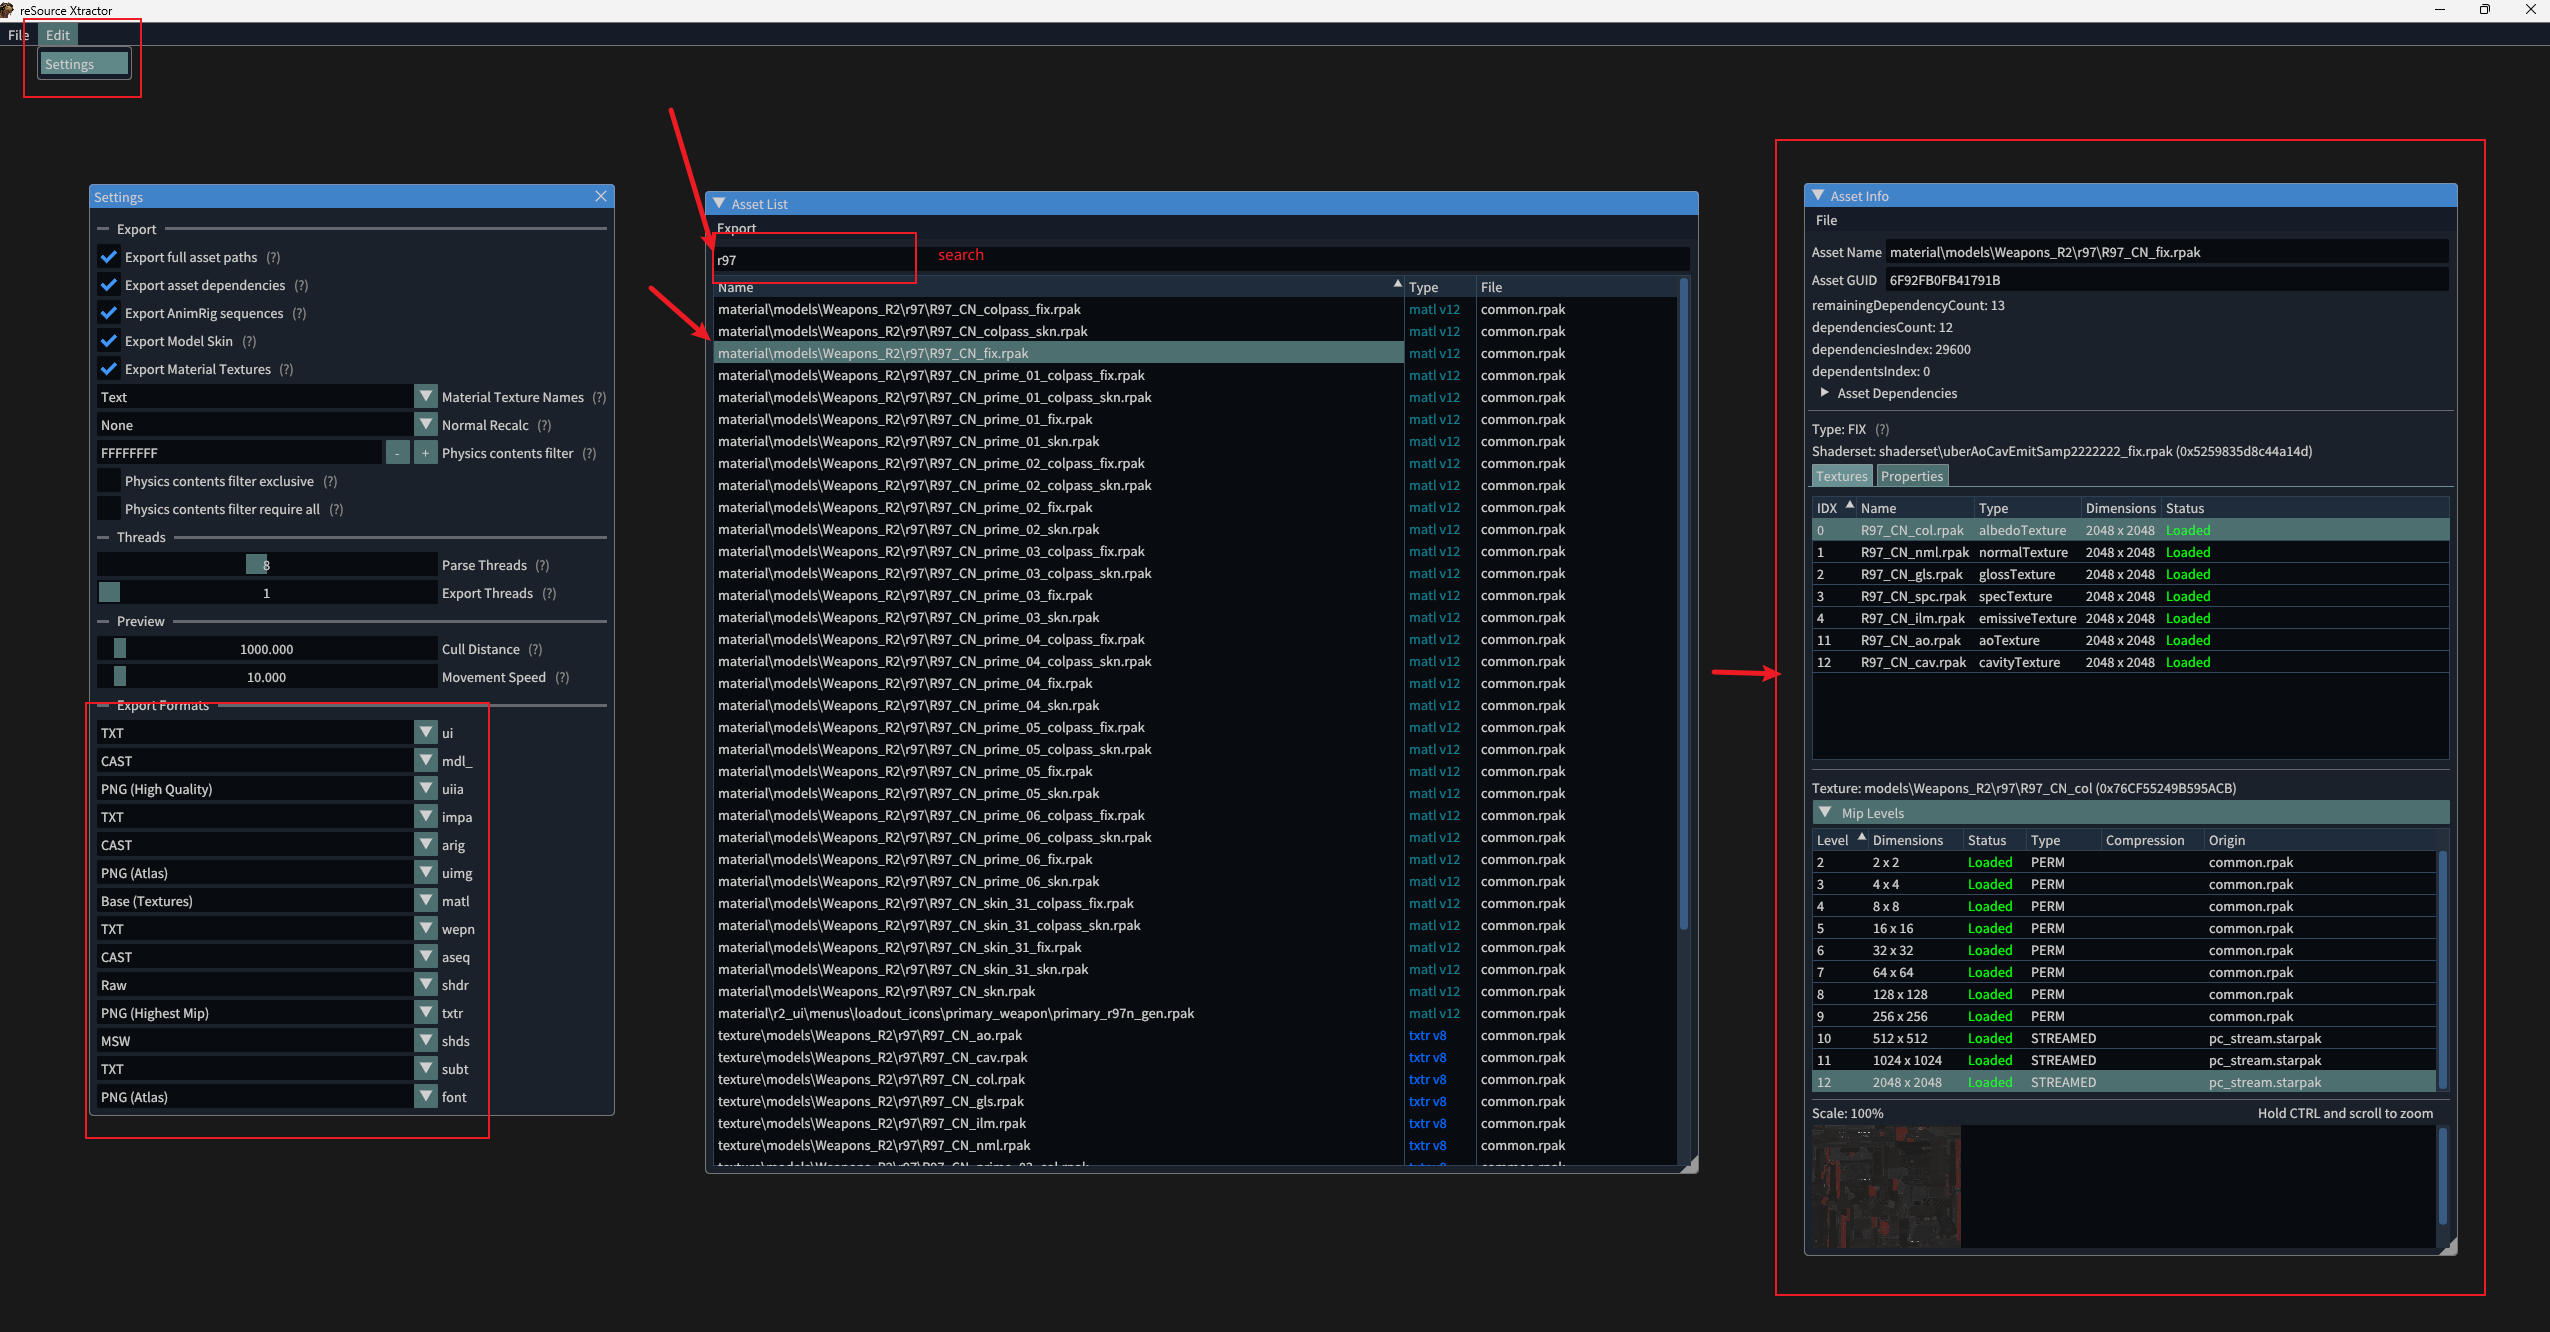Collapse the Mip Levels section
2550x1332 pixels.
point(1825,813)
